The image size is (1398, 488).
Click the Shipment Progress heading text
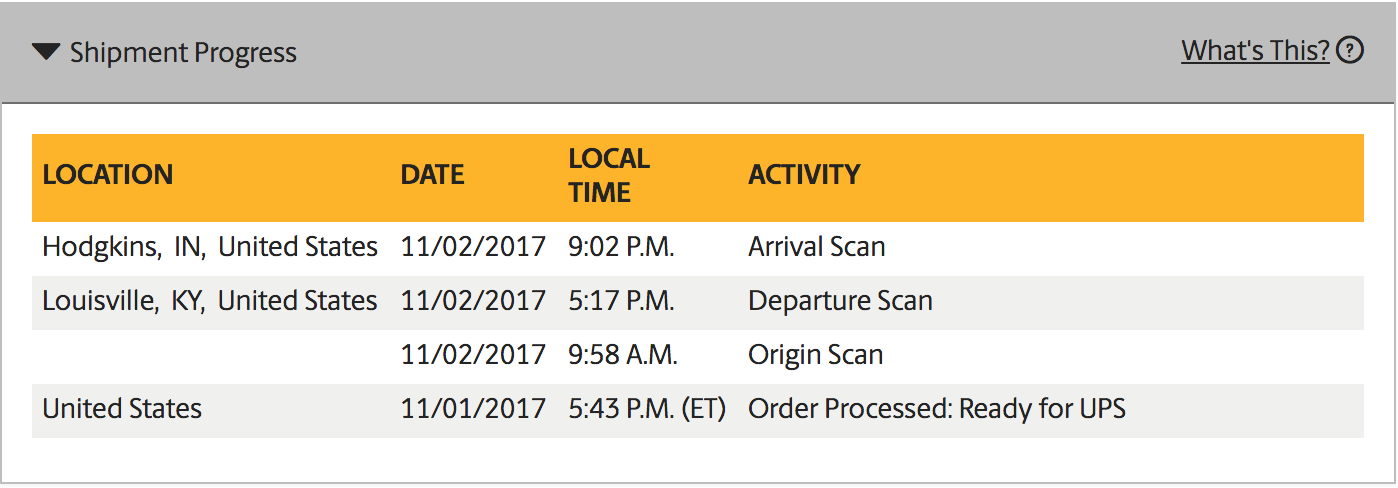tap(183, 52)
